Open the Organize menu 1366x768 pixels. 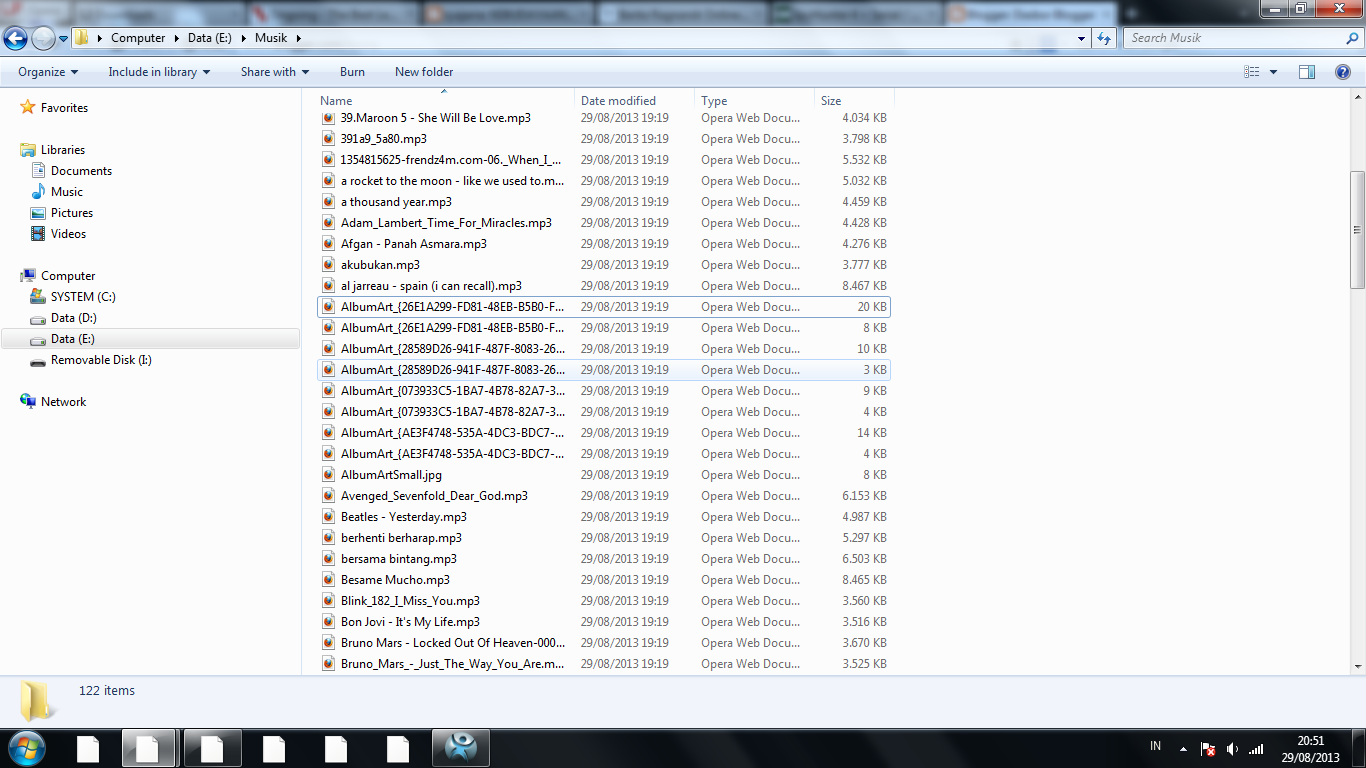pos(48,72)
